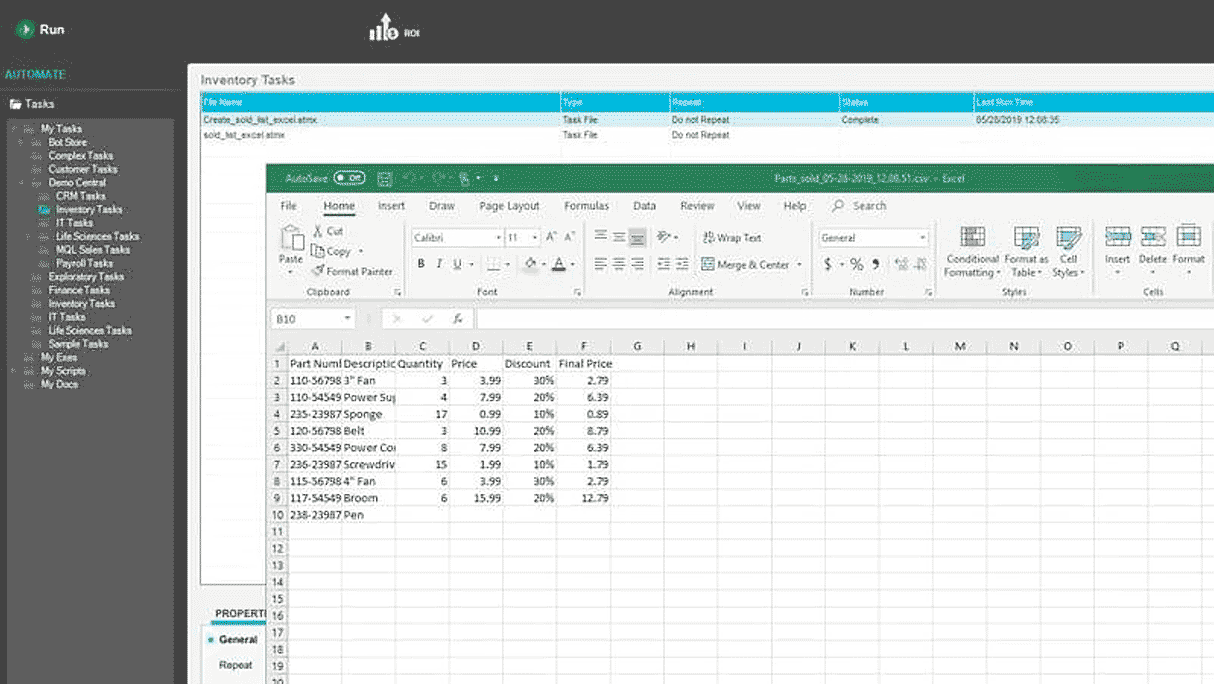The width and height of the screenshot is (1214, 684).
Task: Click the green Run button
Action: (40, 29)
